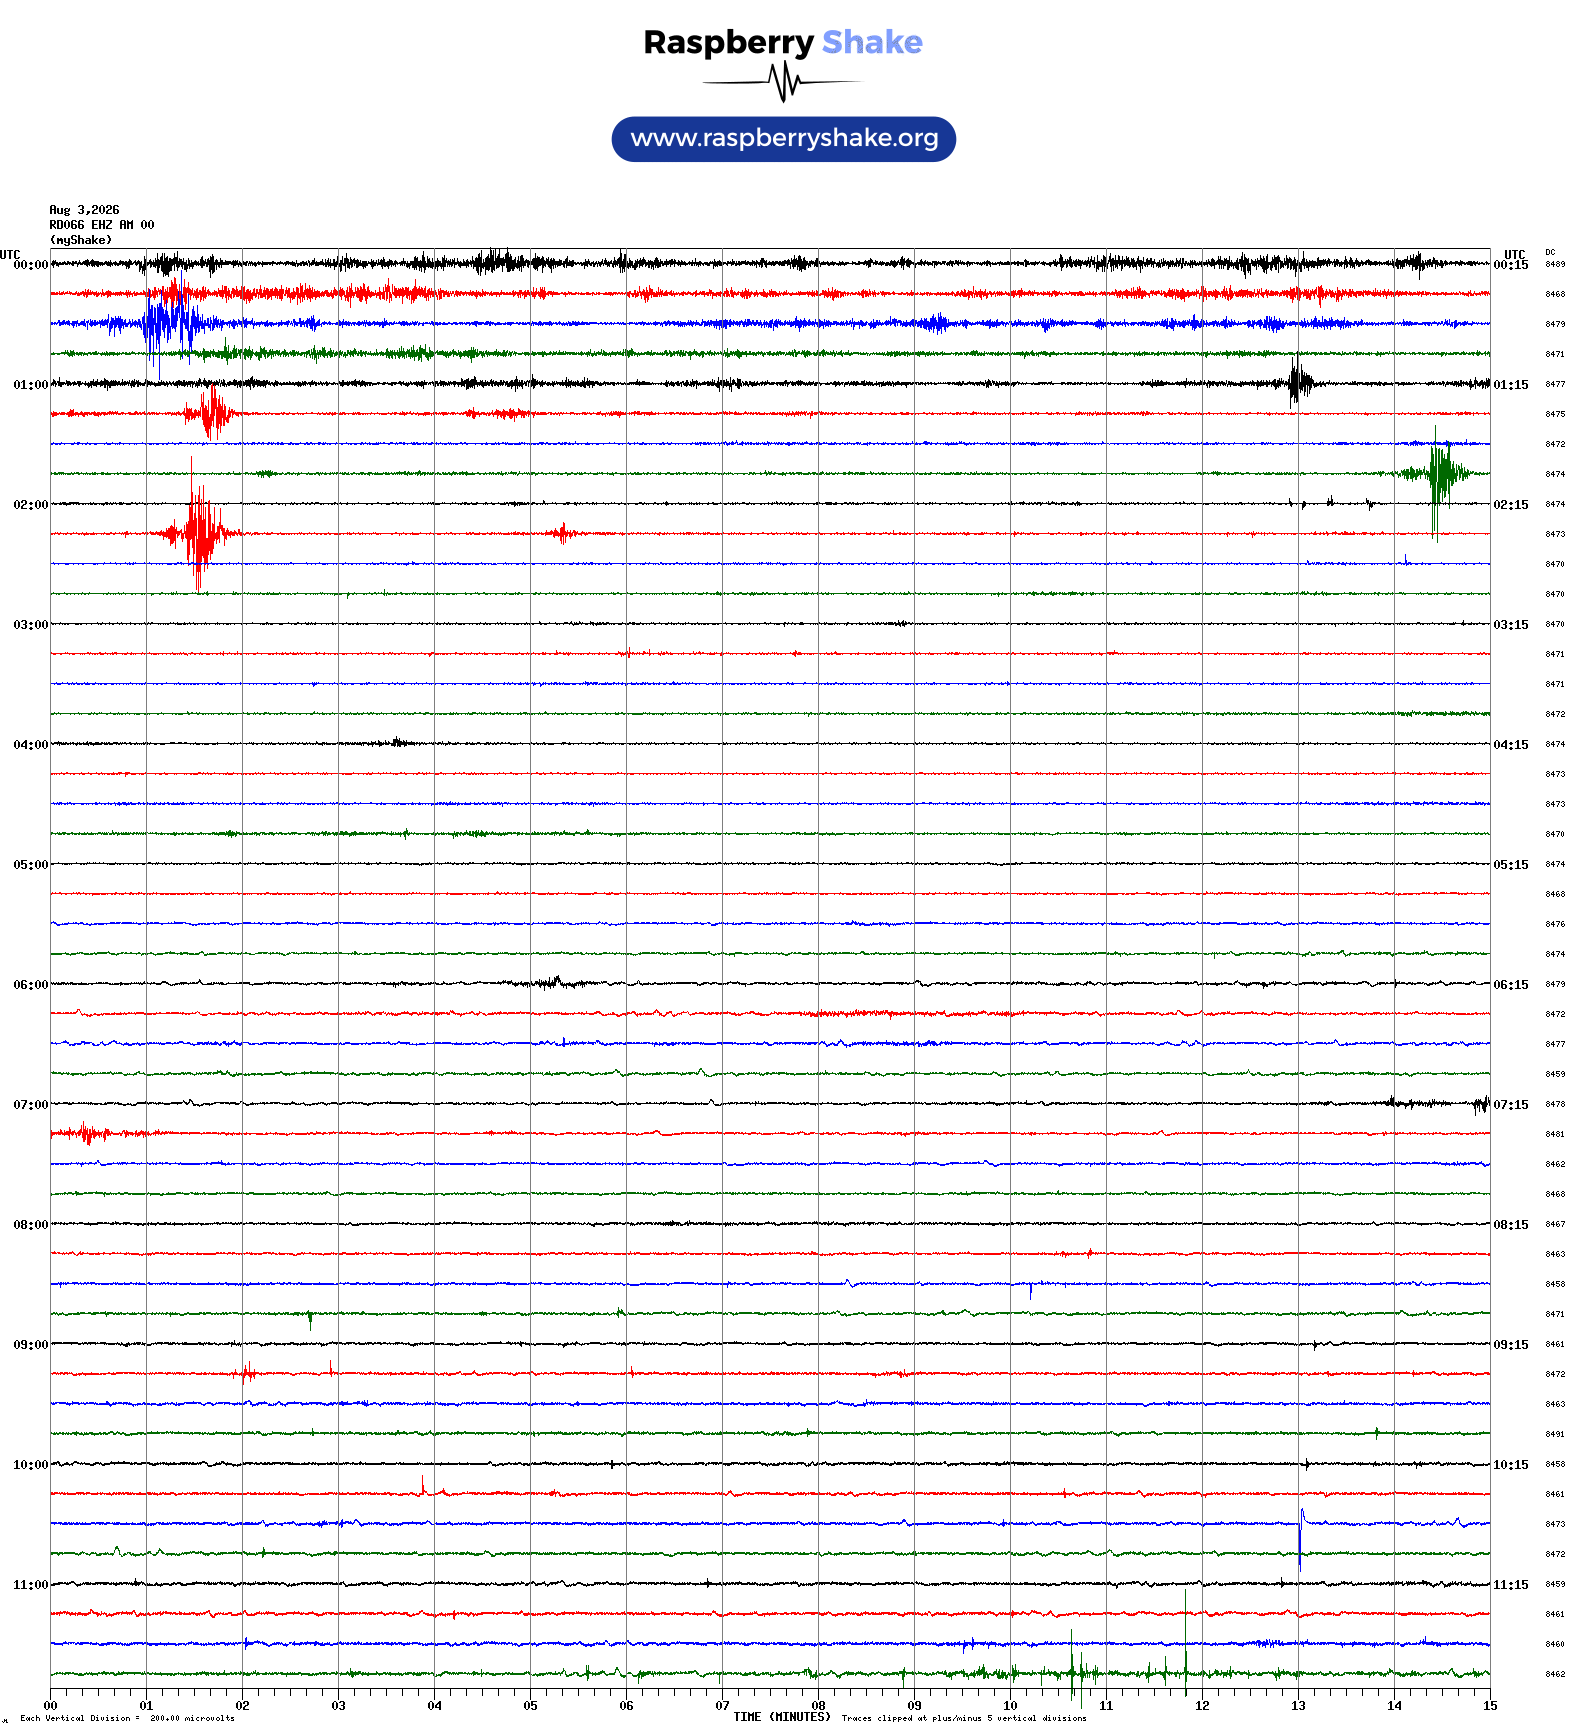Click the "DC" column header
1570x1732 pixels.
[1550, 252]
